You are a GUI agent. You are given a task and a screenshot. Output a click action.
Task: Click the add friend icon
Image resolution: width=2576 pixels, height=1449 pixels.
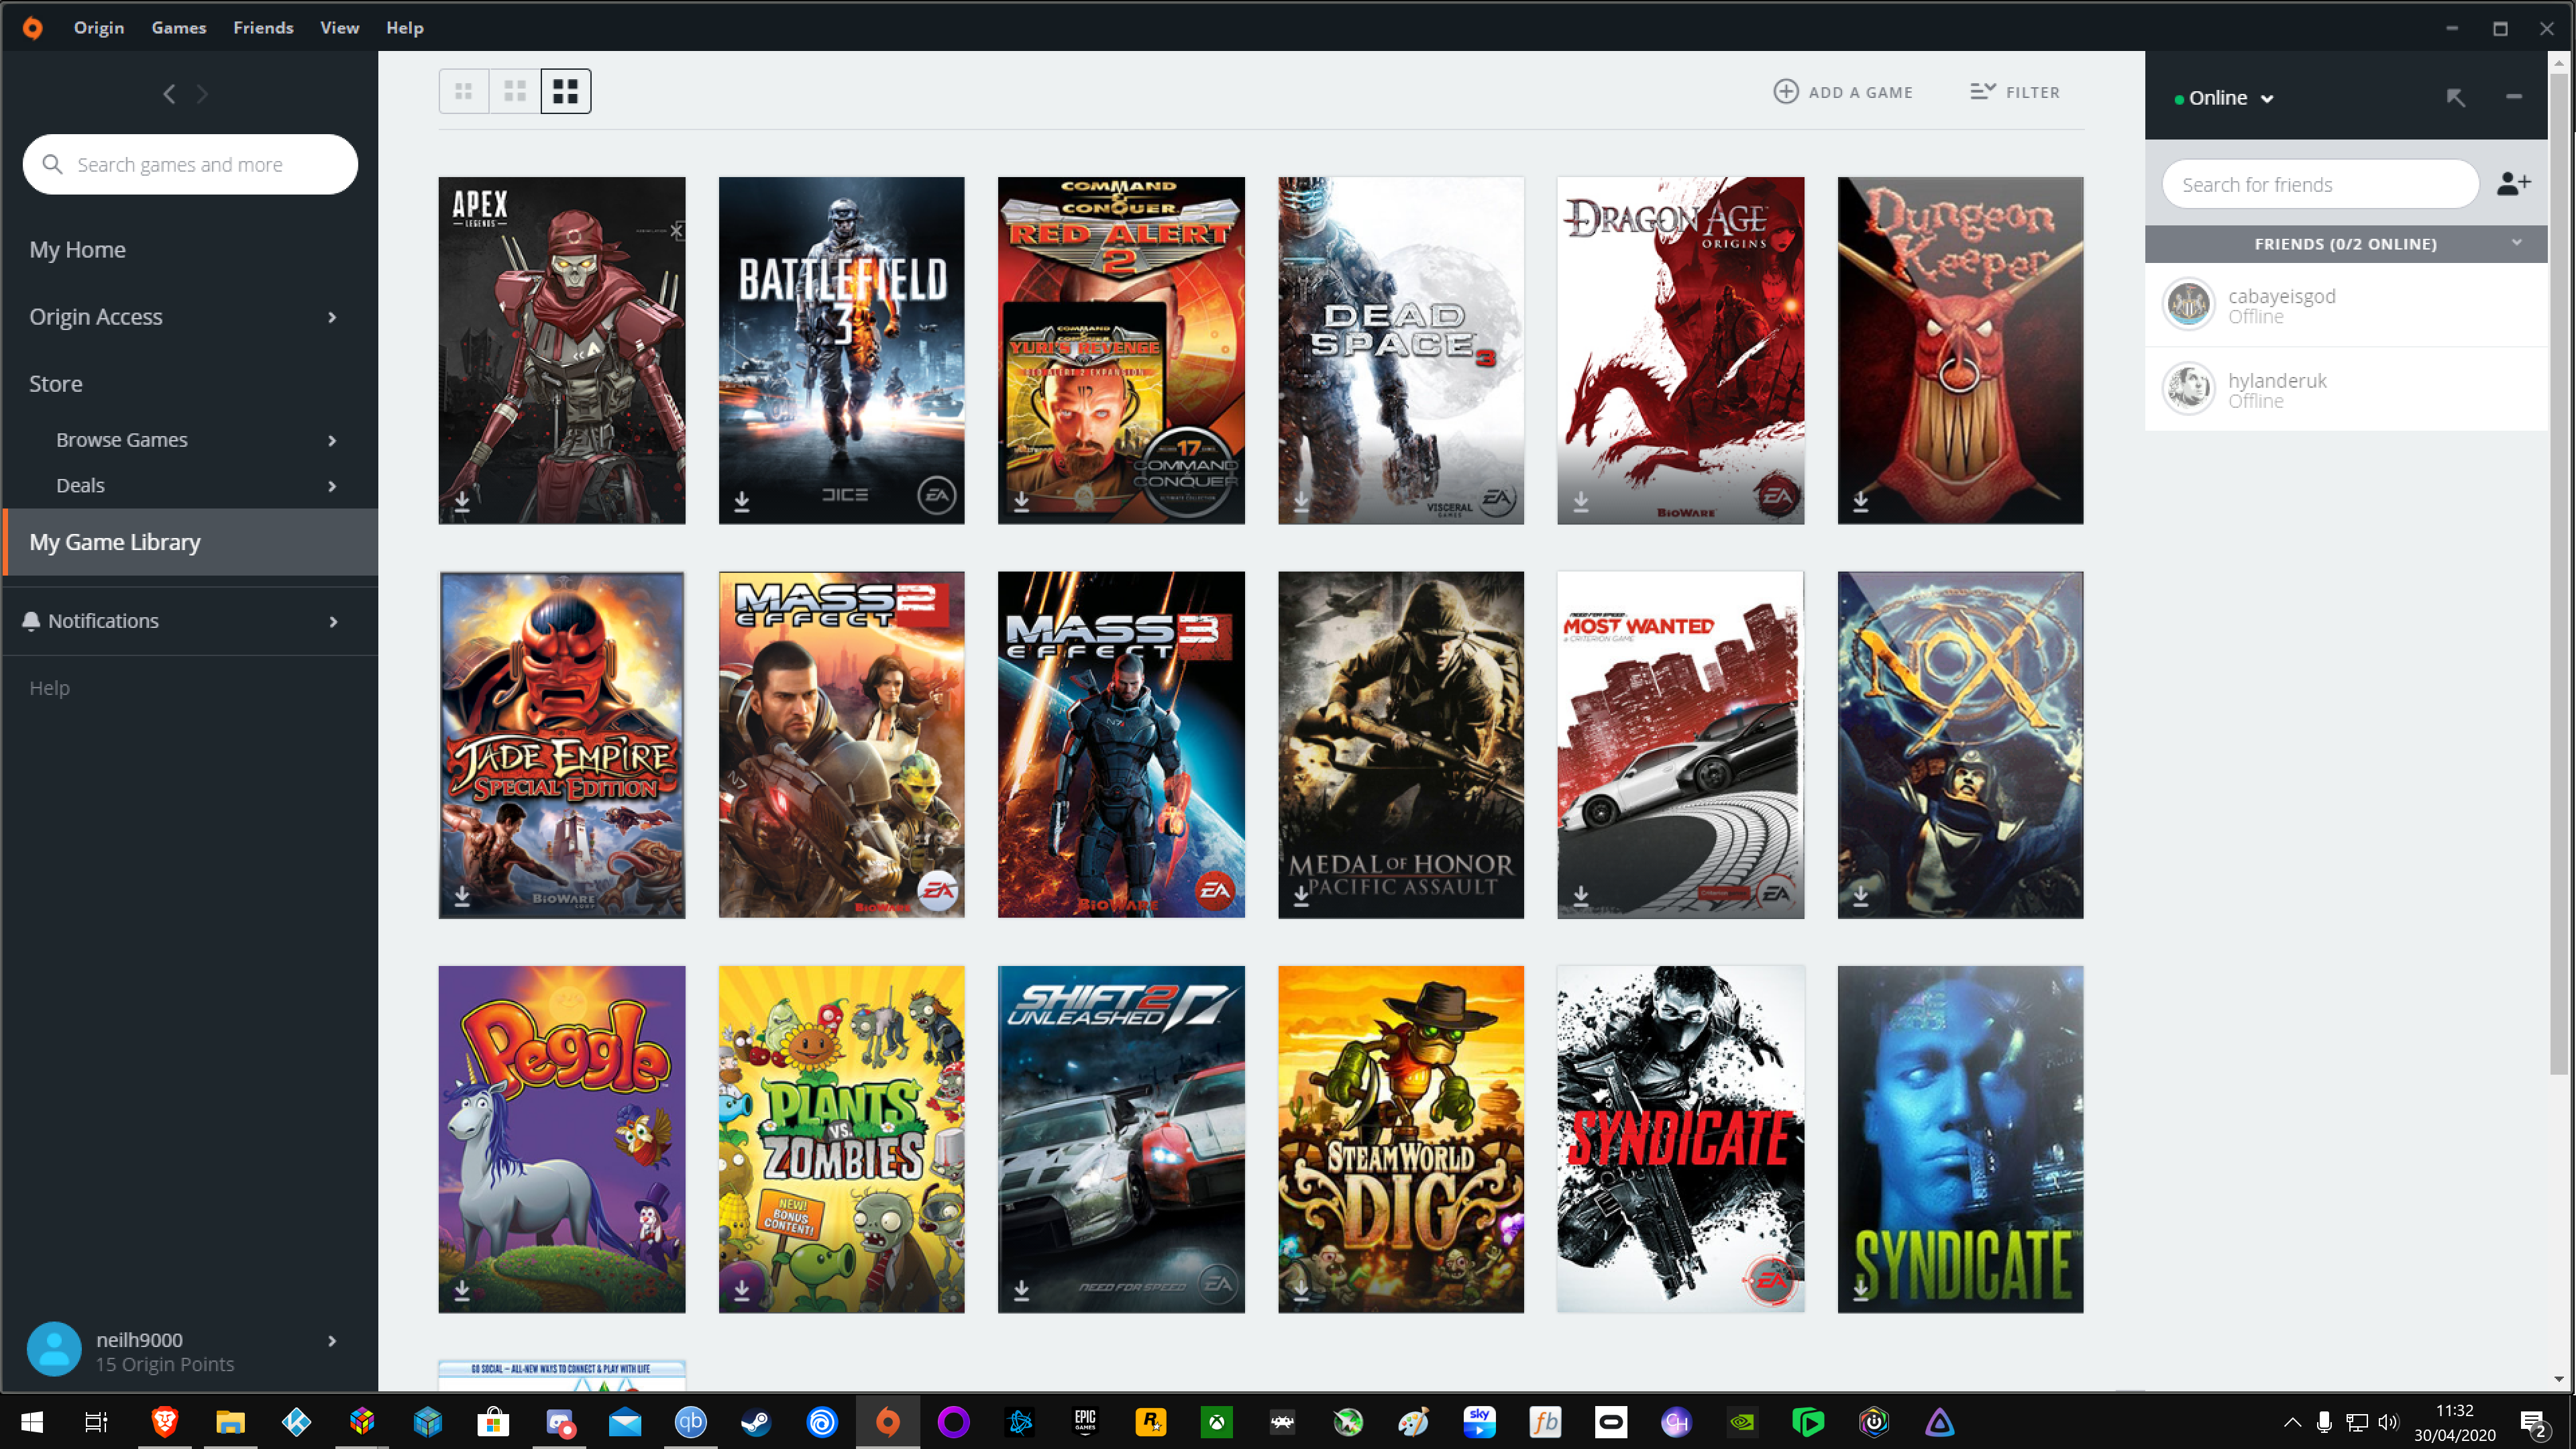[x=2513, y=184]
